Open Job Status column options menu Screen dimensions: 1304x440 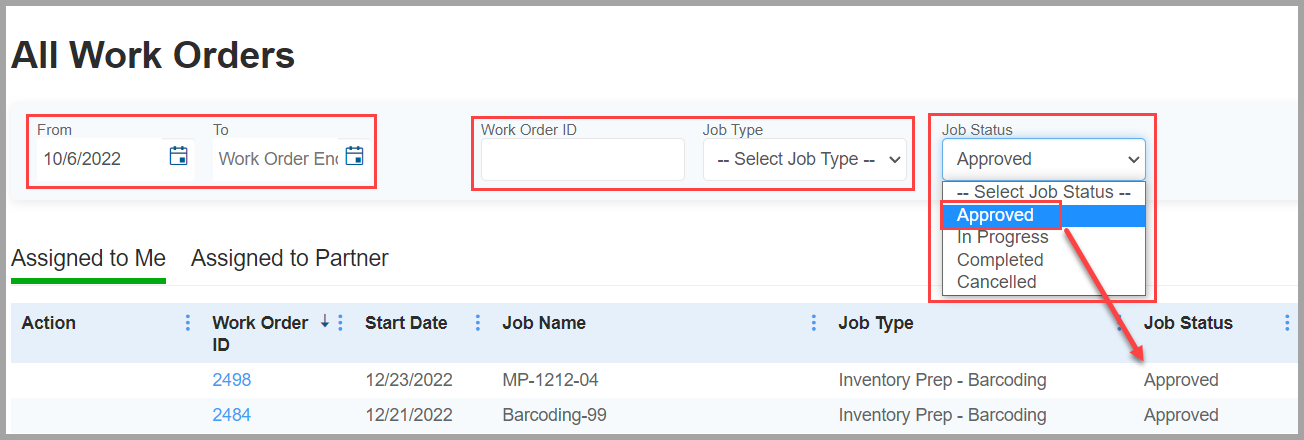tap(1287, 323)
